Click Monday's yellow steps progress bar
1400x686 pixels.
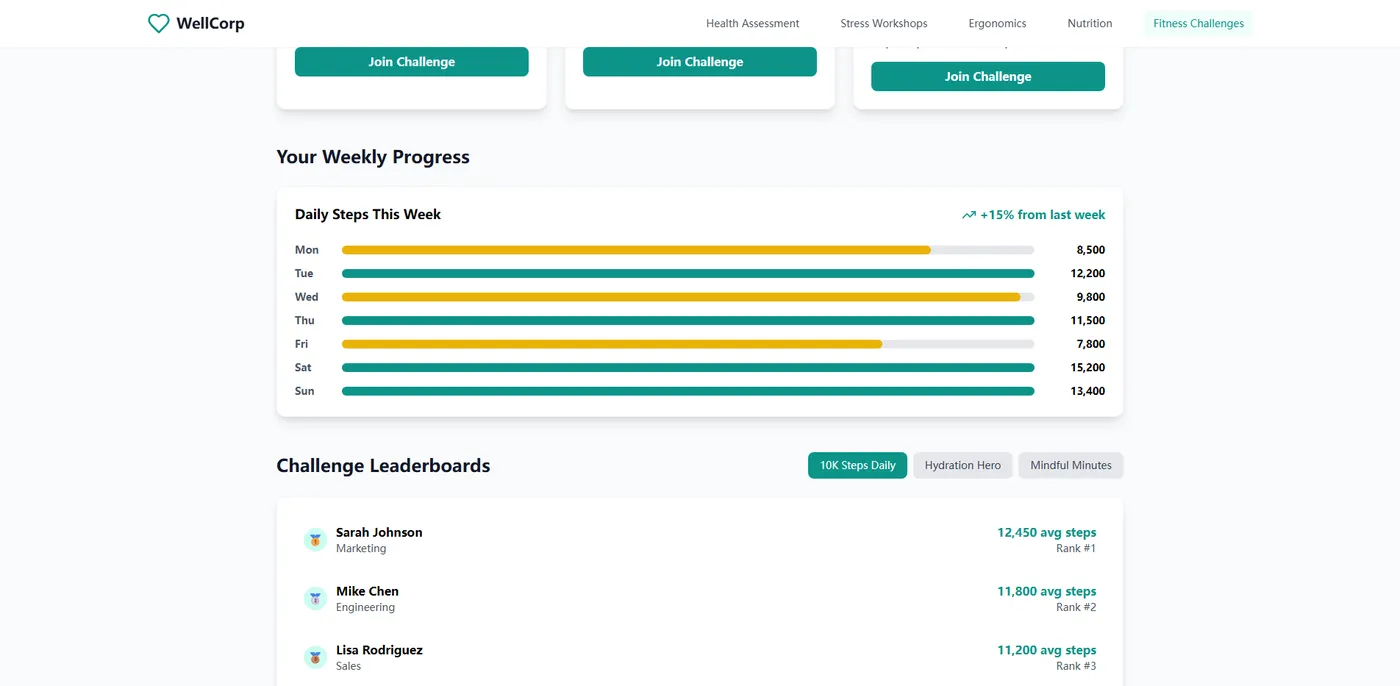636,250
